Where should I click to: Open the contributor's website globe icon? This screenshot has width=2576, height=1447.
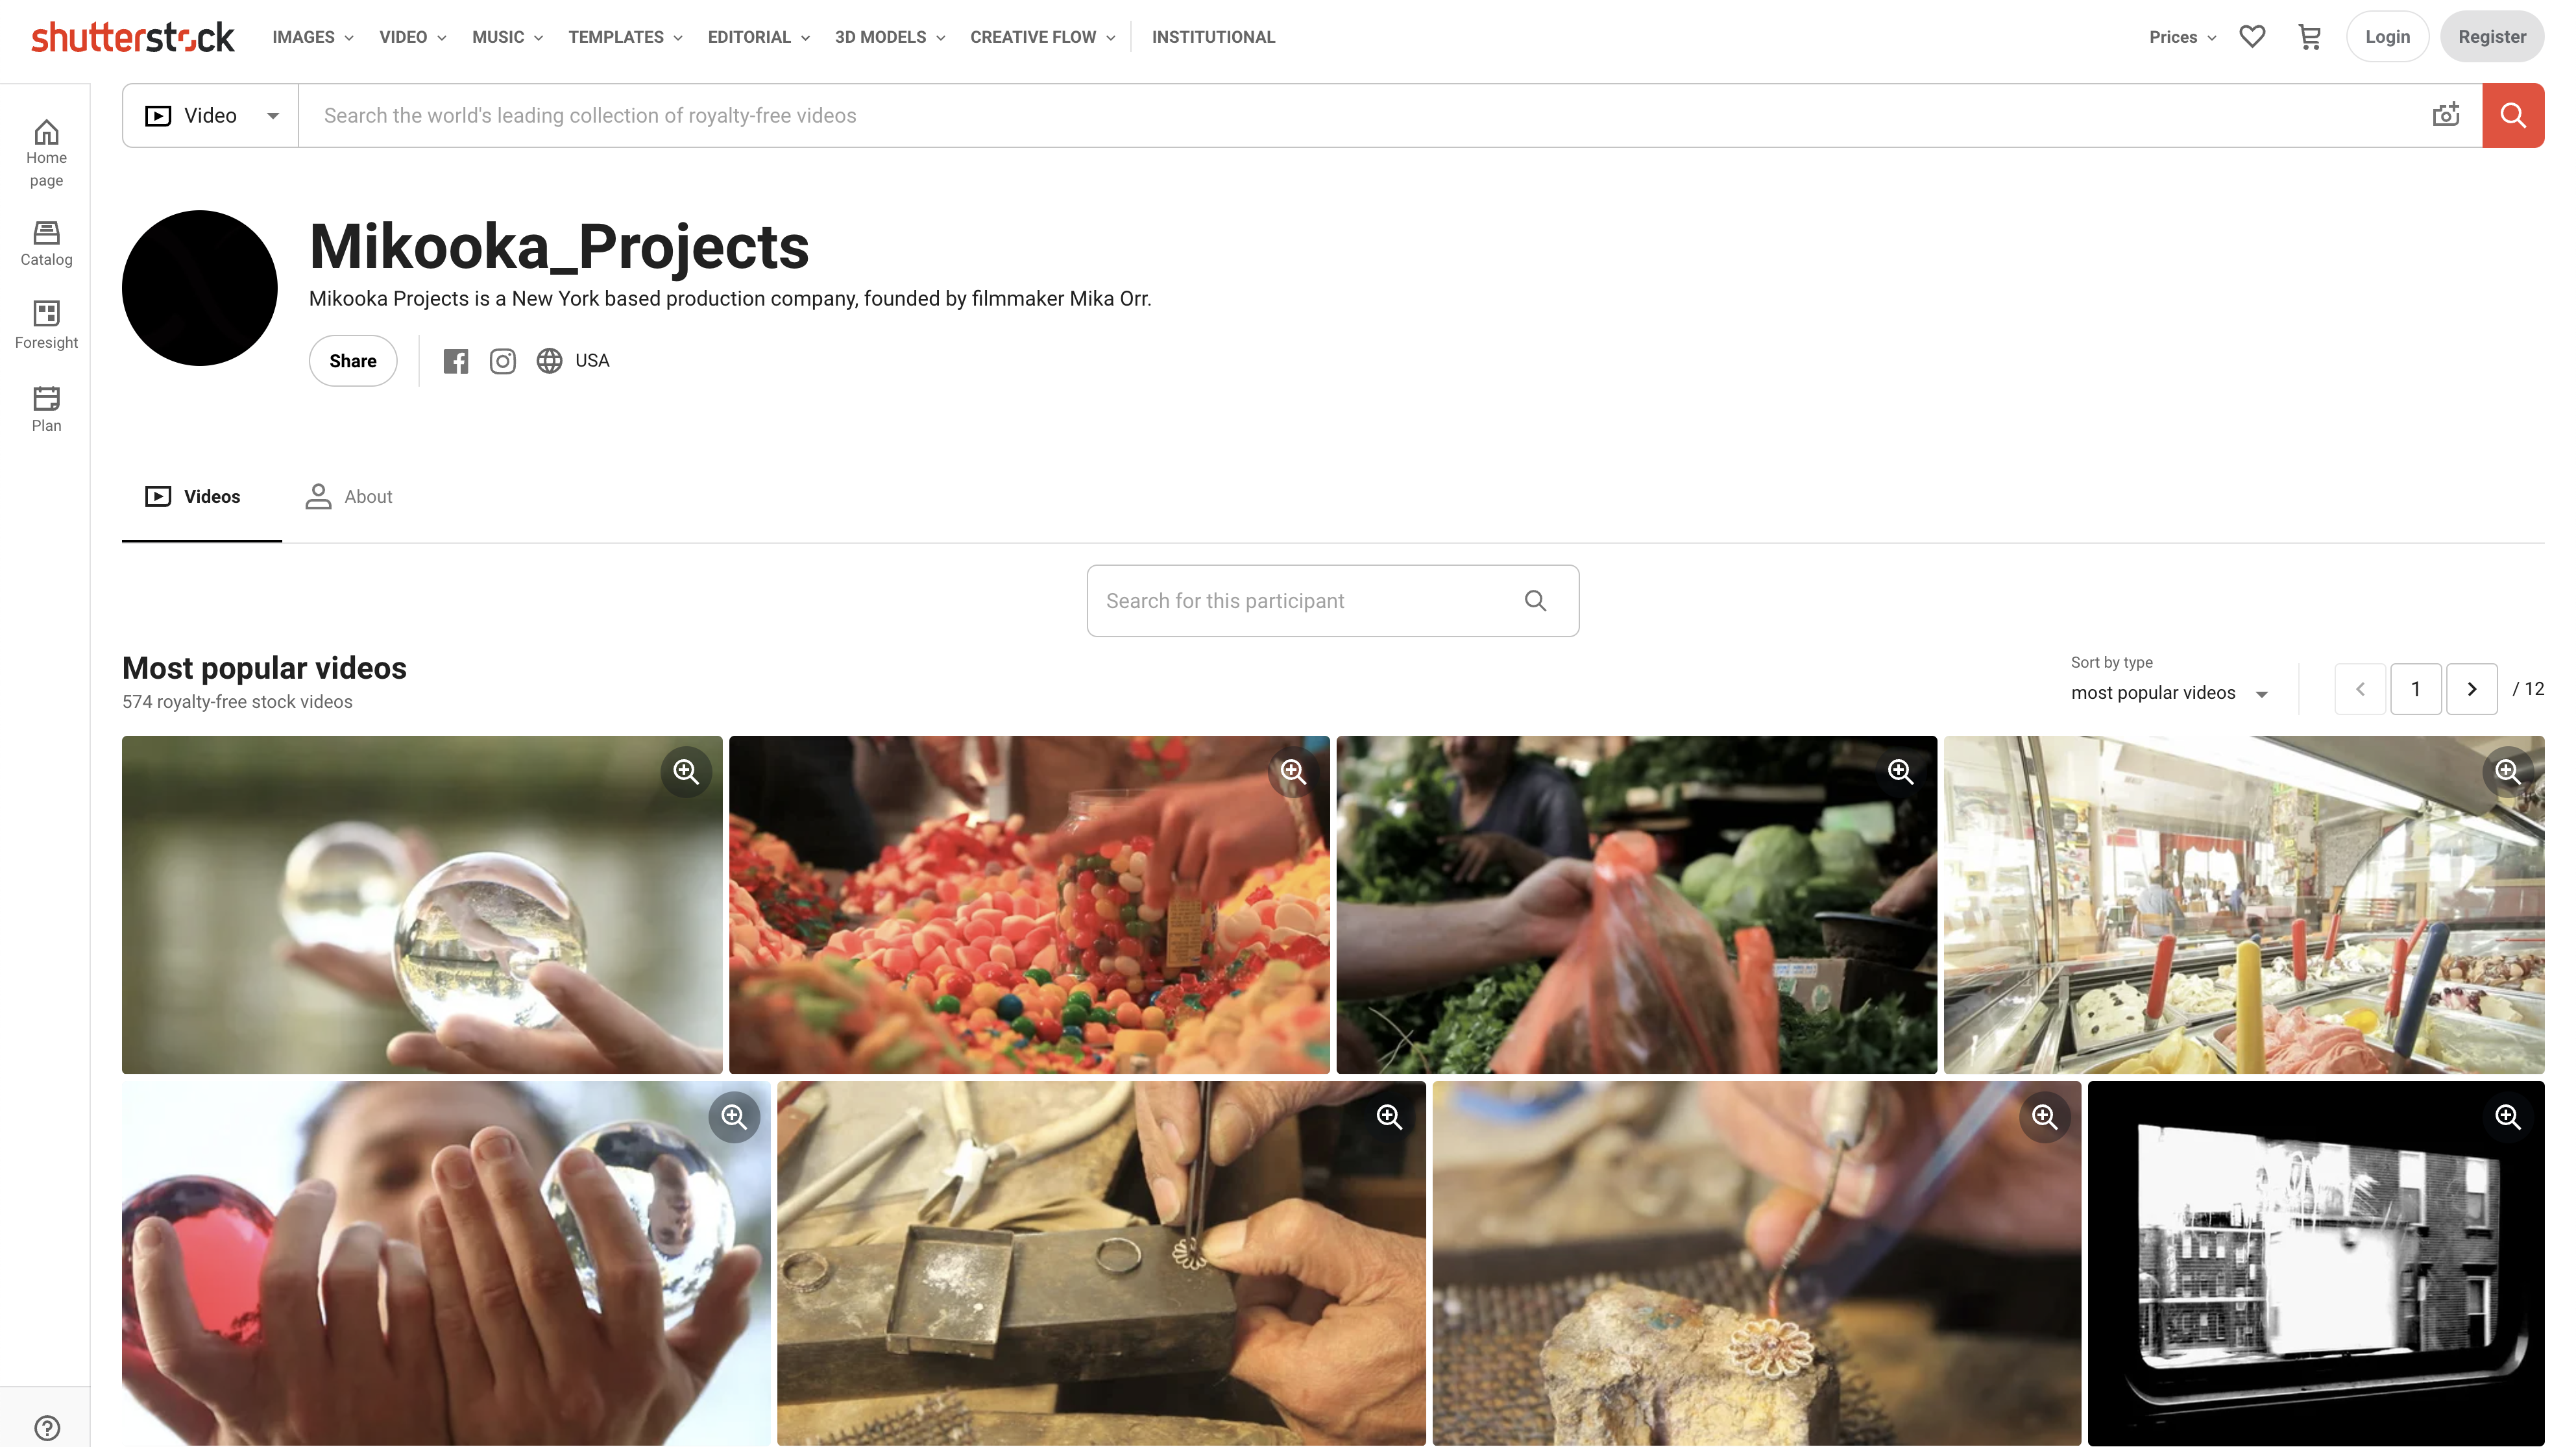pos(549,361)
